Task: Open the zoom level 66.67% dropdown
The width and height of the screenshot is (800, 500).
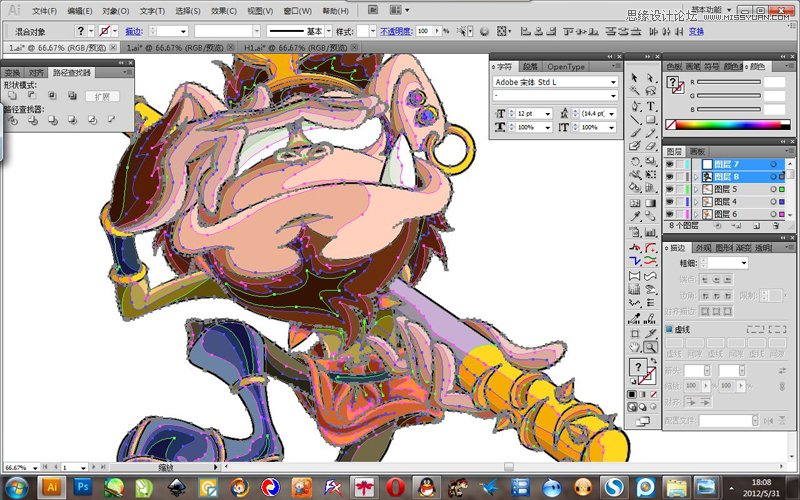Action: pos(35,467)
